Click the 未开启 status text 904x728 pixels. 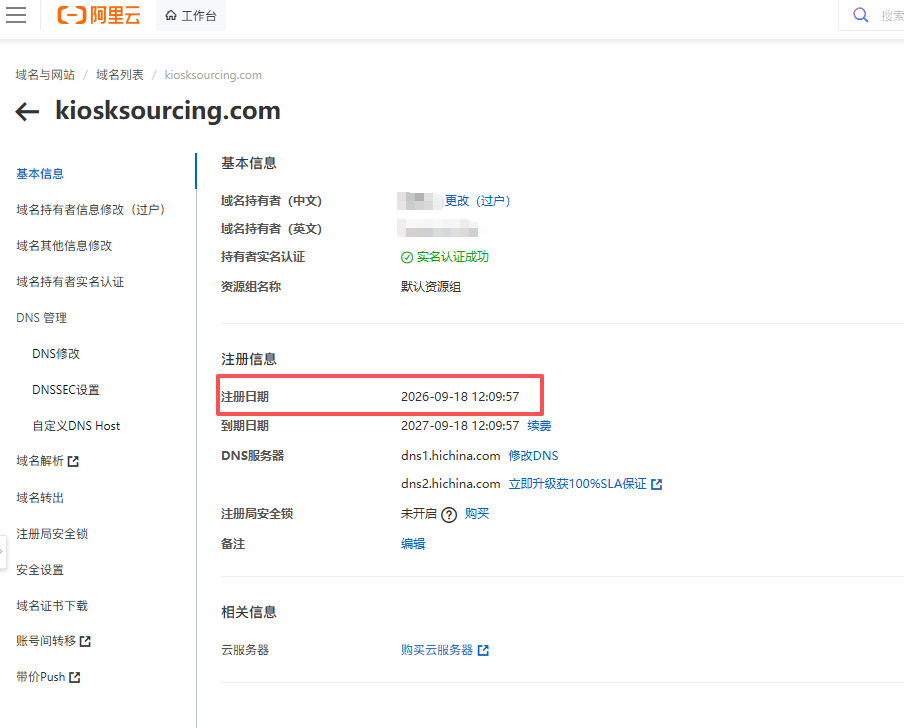pos(419,514)
